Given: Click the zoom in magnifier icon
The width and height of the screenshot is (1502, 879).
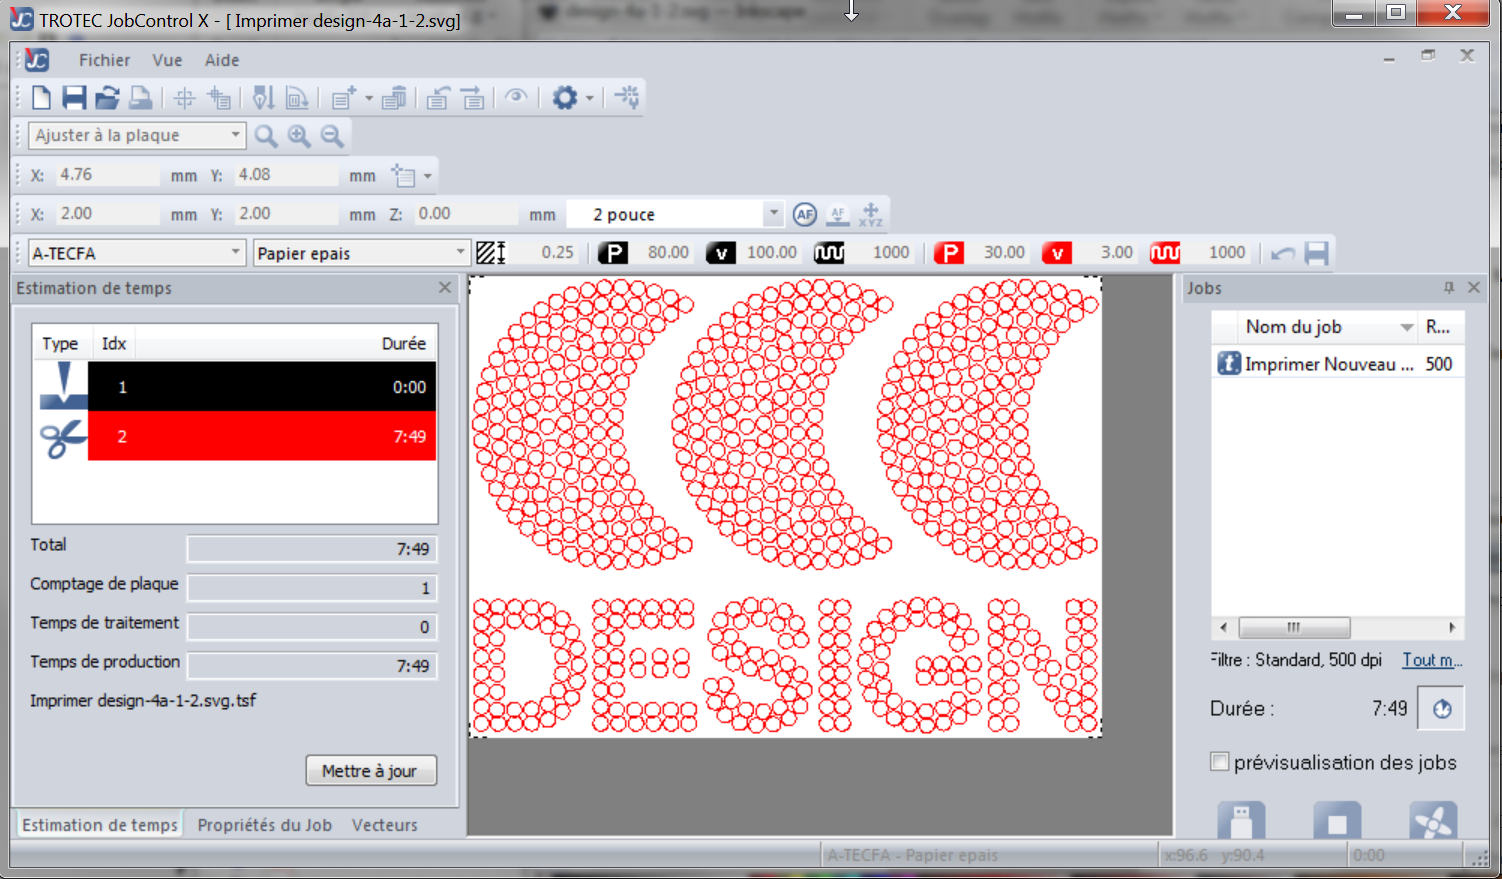Looking at the screenshot, I should click(299, 136).
